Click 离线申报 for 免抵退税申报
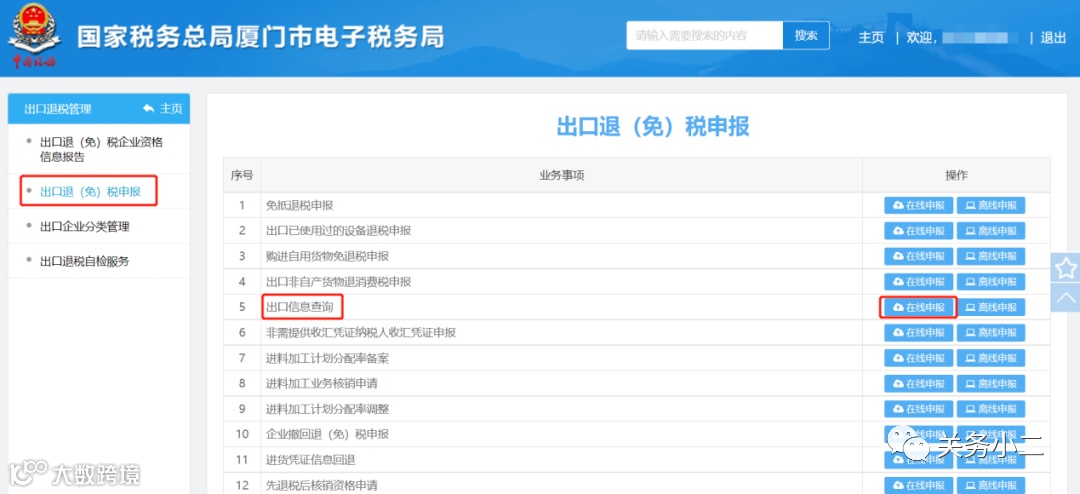 [990, 205]
